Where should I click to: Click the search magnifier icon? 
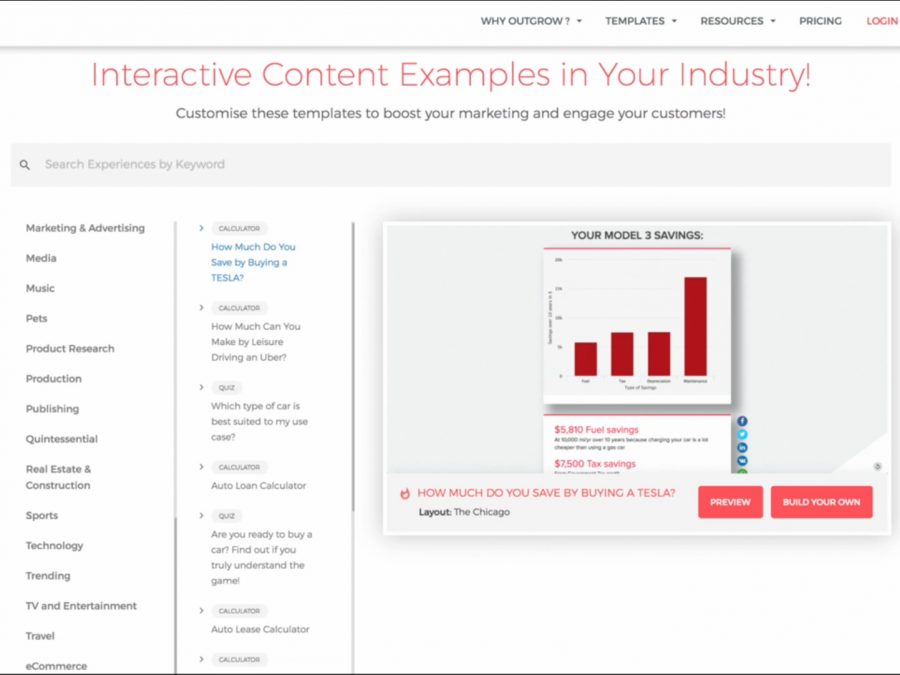pyautogui.click(x=25, y=165)
